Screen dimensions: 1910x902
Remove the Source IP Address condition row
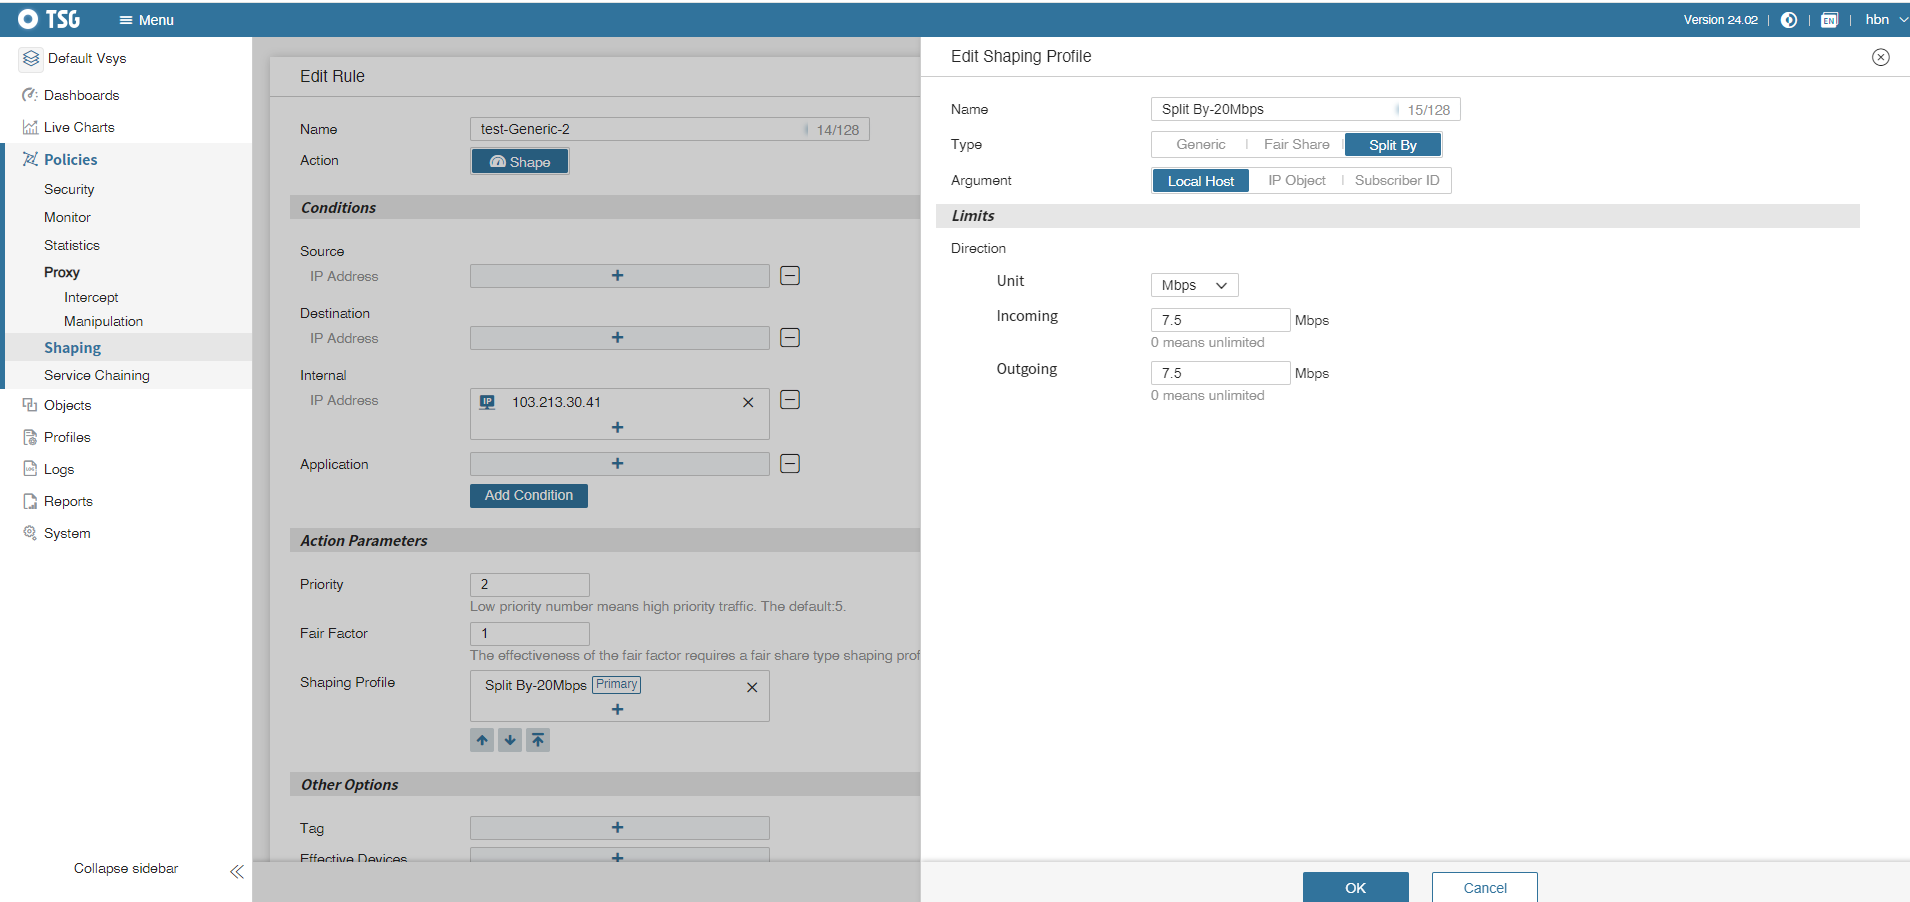coord(790,276)
